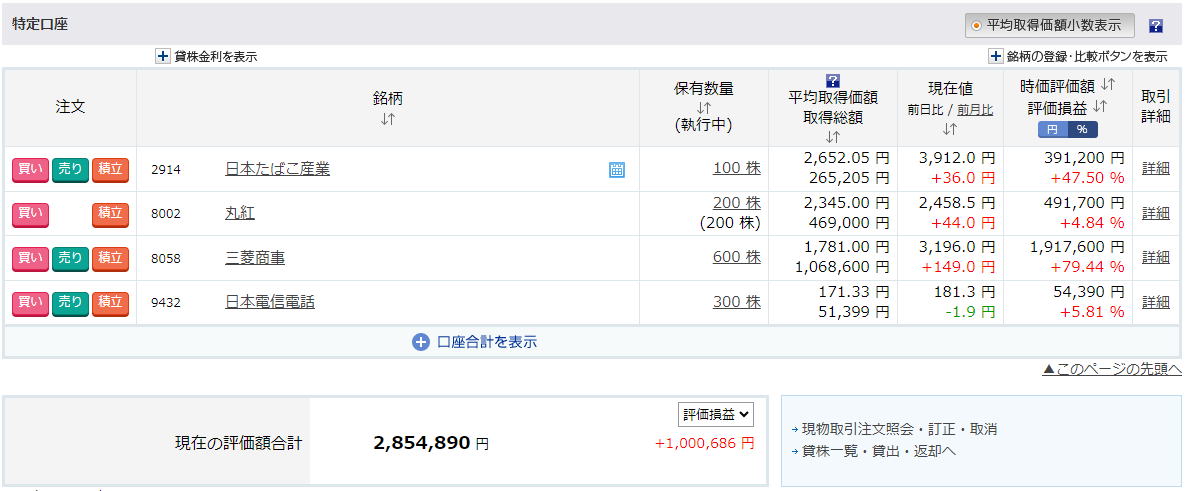Sort by 時価評価額 arrows

pos(1109,83)
